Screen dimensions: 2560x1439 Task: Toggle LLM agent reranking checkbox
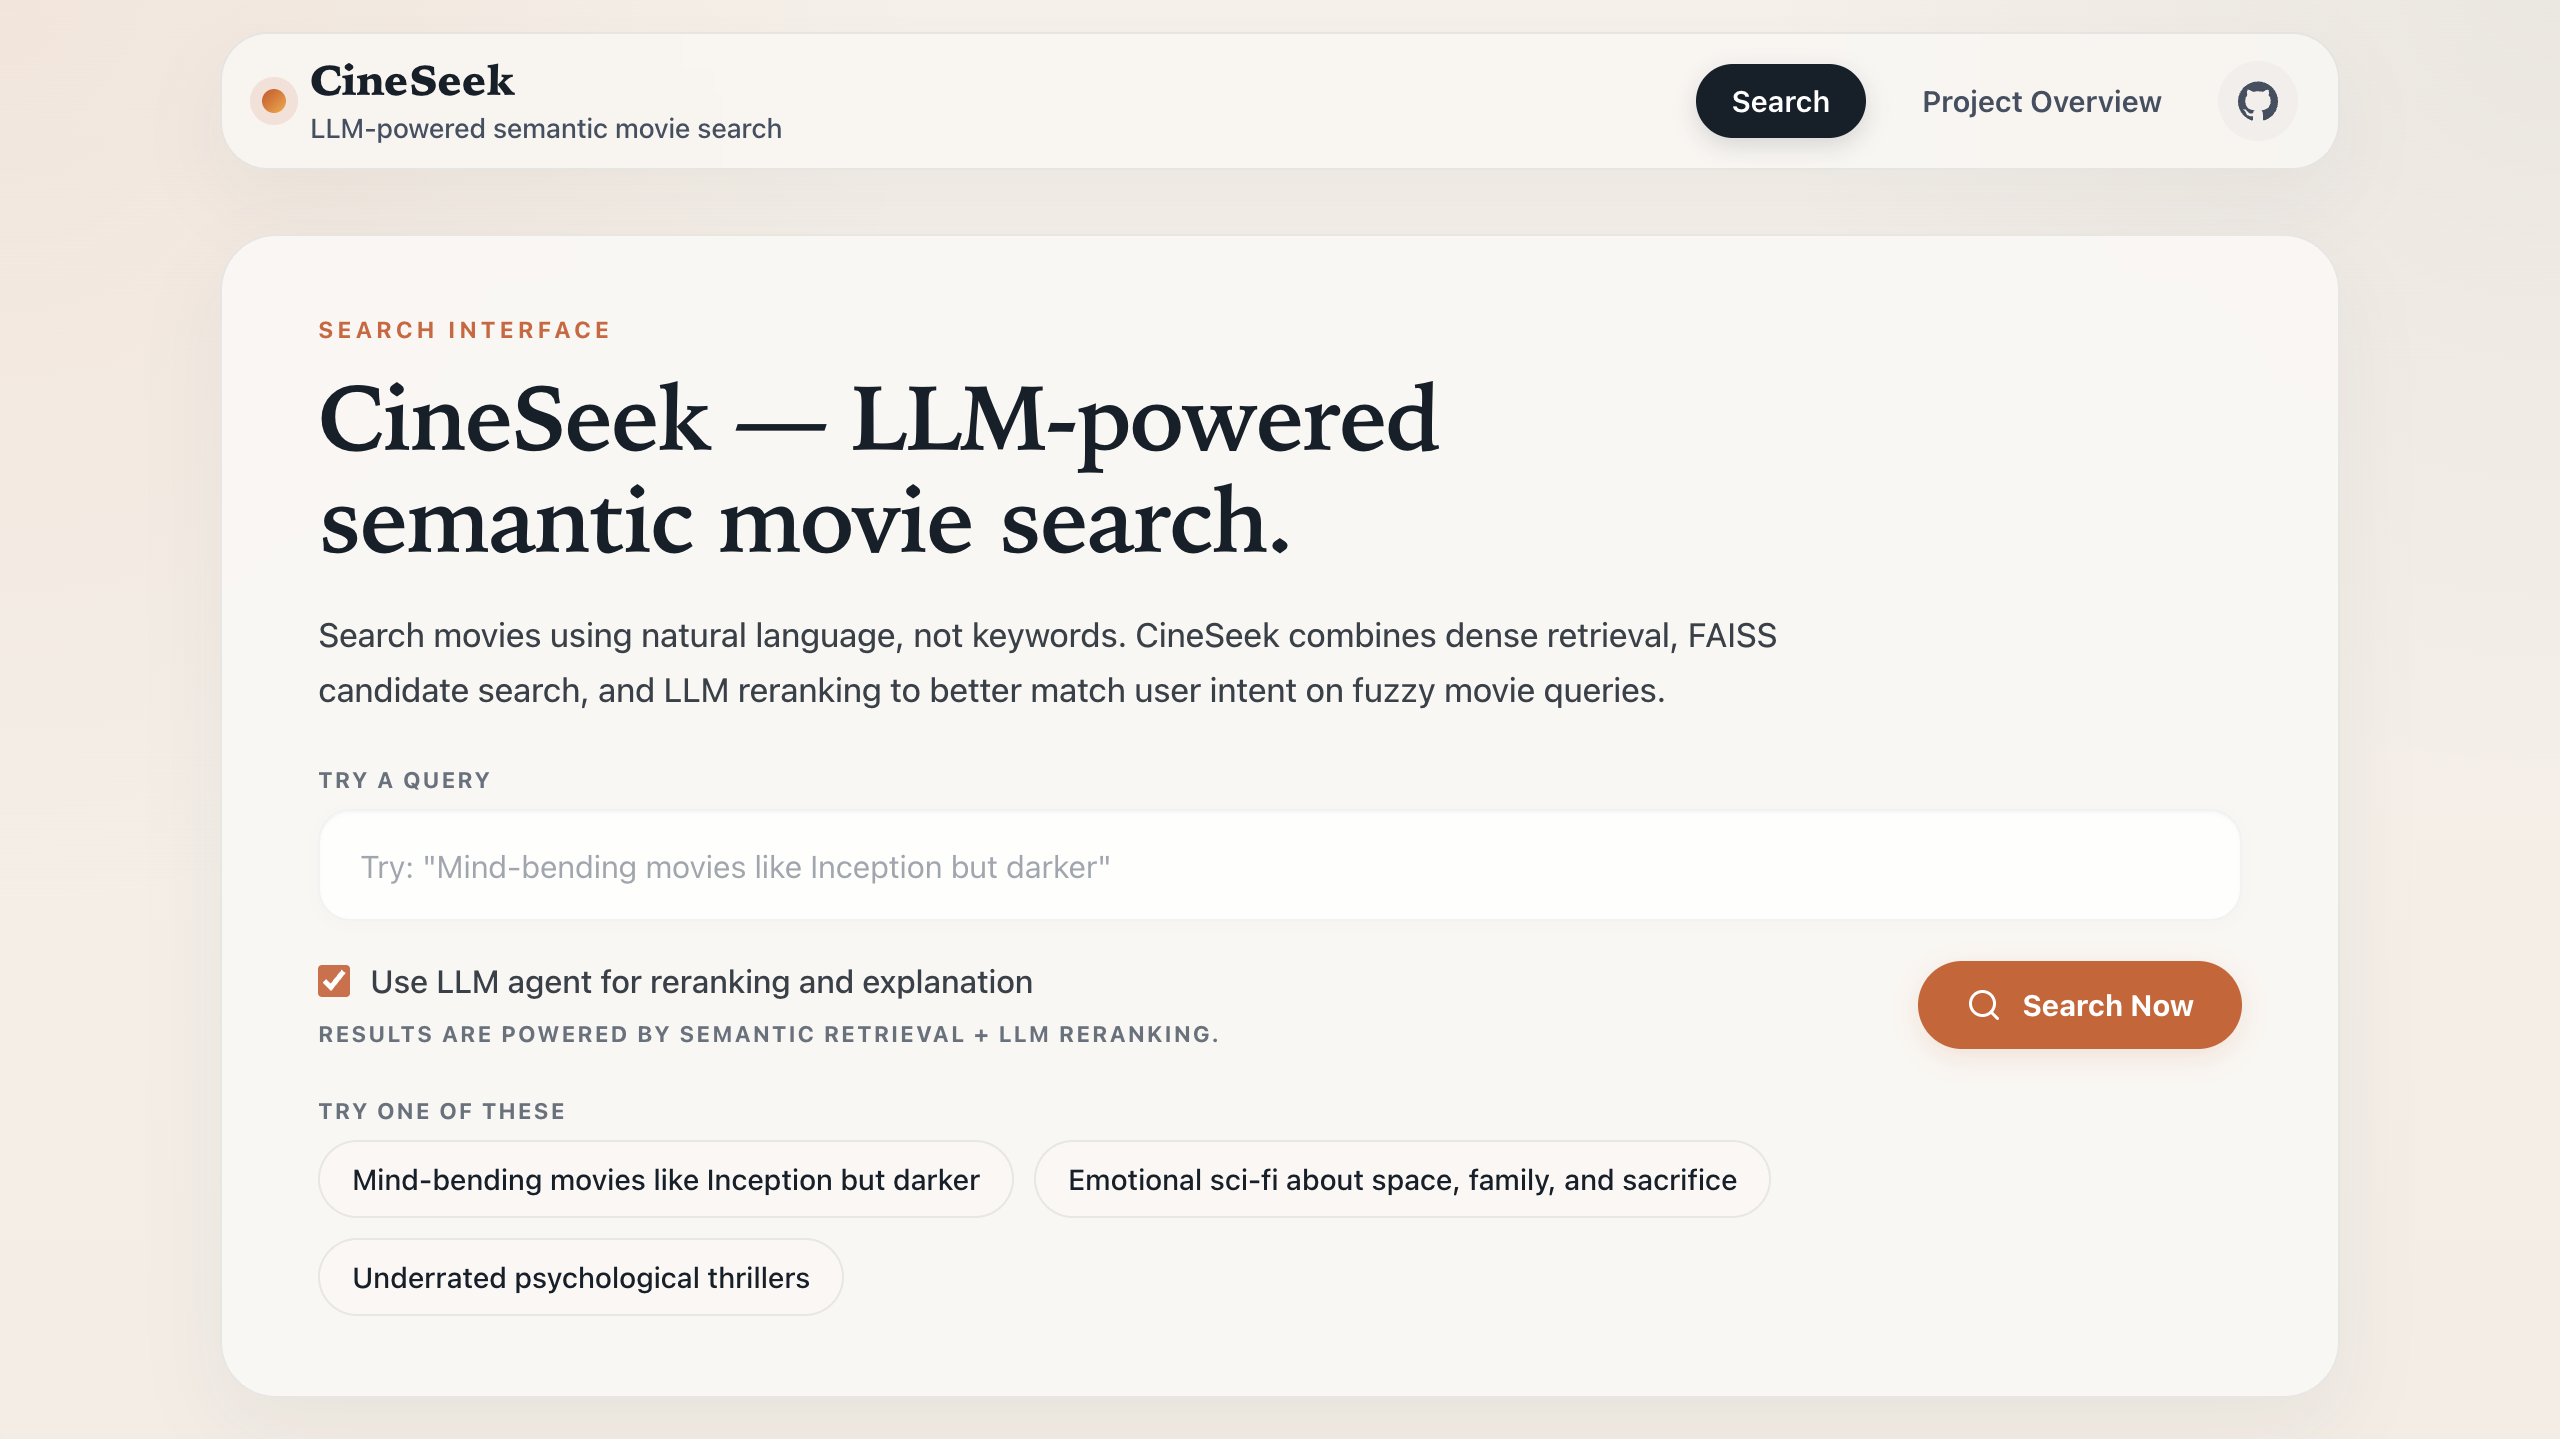click(x=334, y=981)
